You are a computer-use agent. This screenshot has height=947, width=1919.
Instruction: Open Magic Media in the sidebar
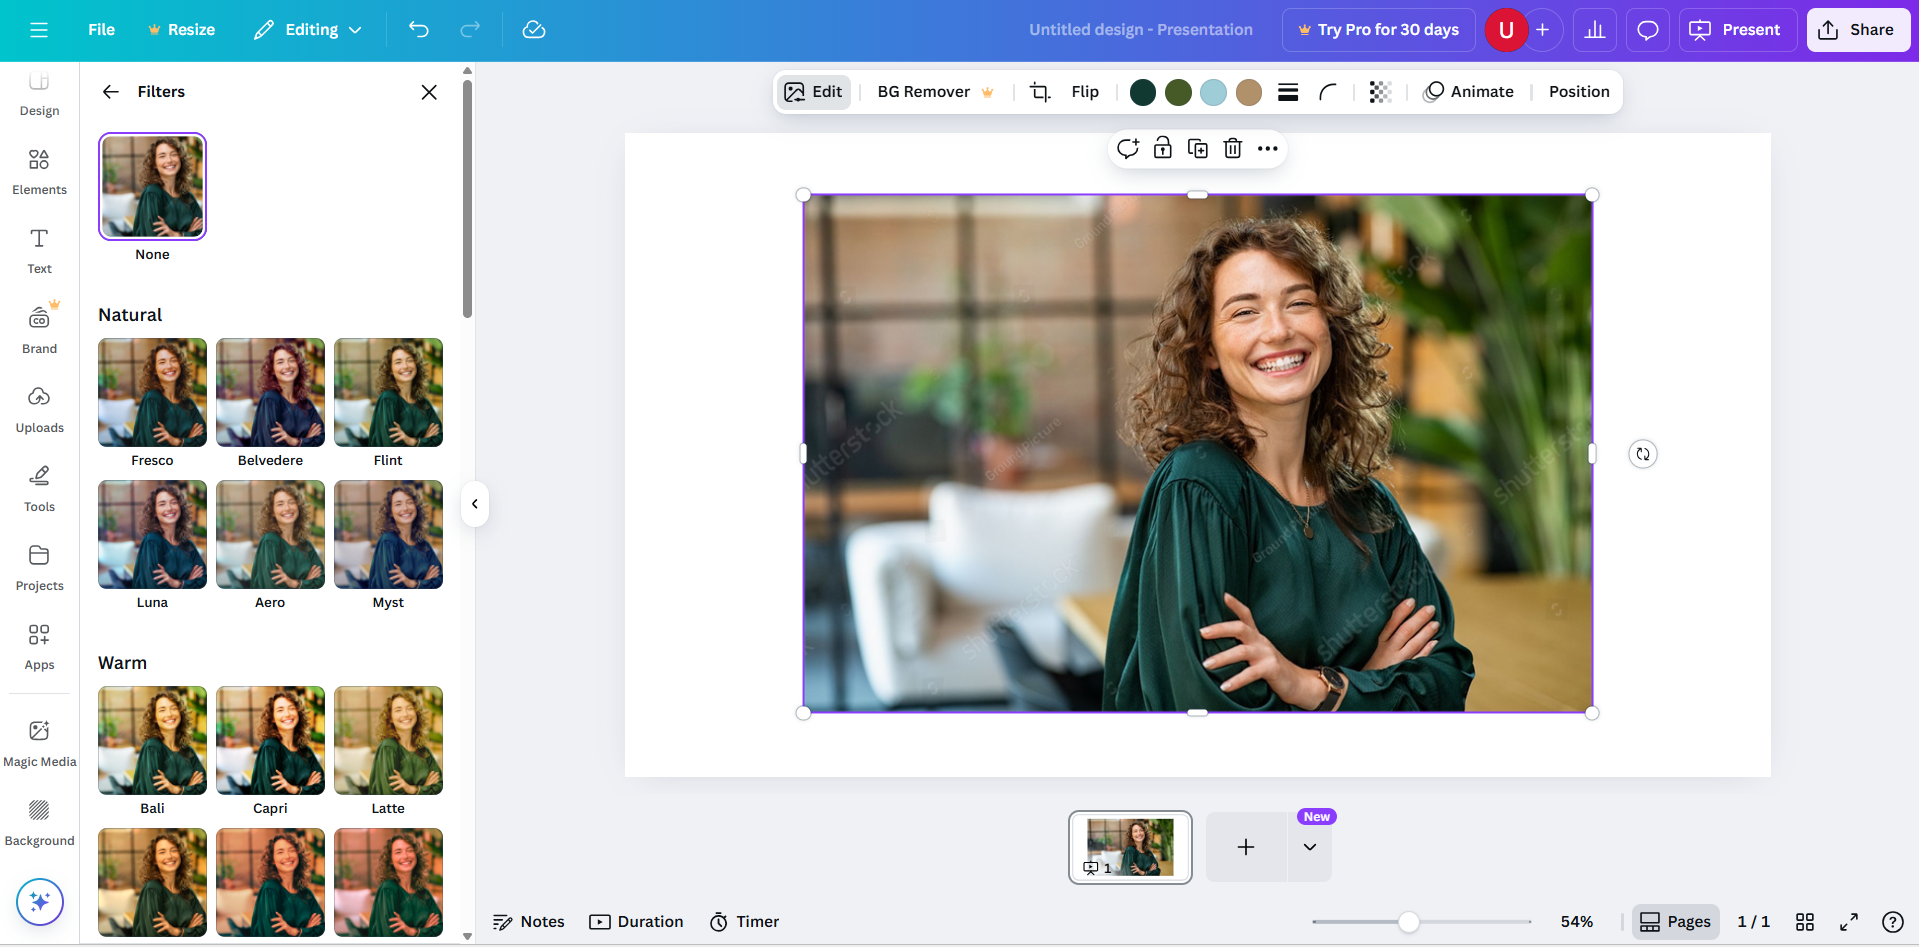pyautogui.click(x=39, y=740)
